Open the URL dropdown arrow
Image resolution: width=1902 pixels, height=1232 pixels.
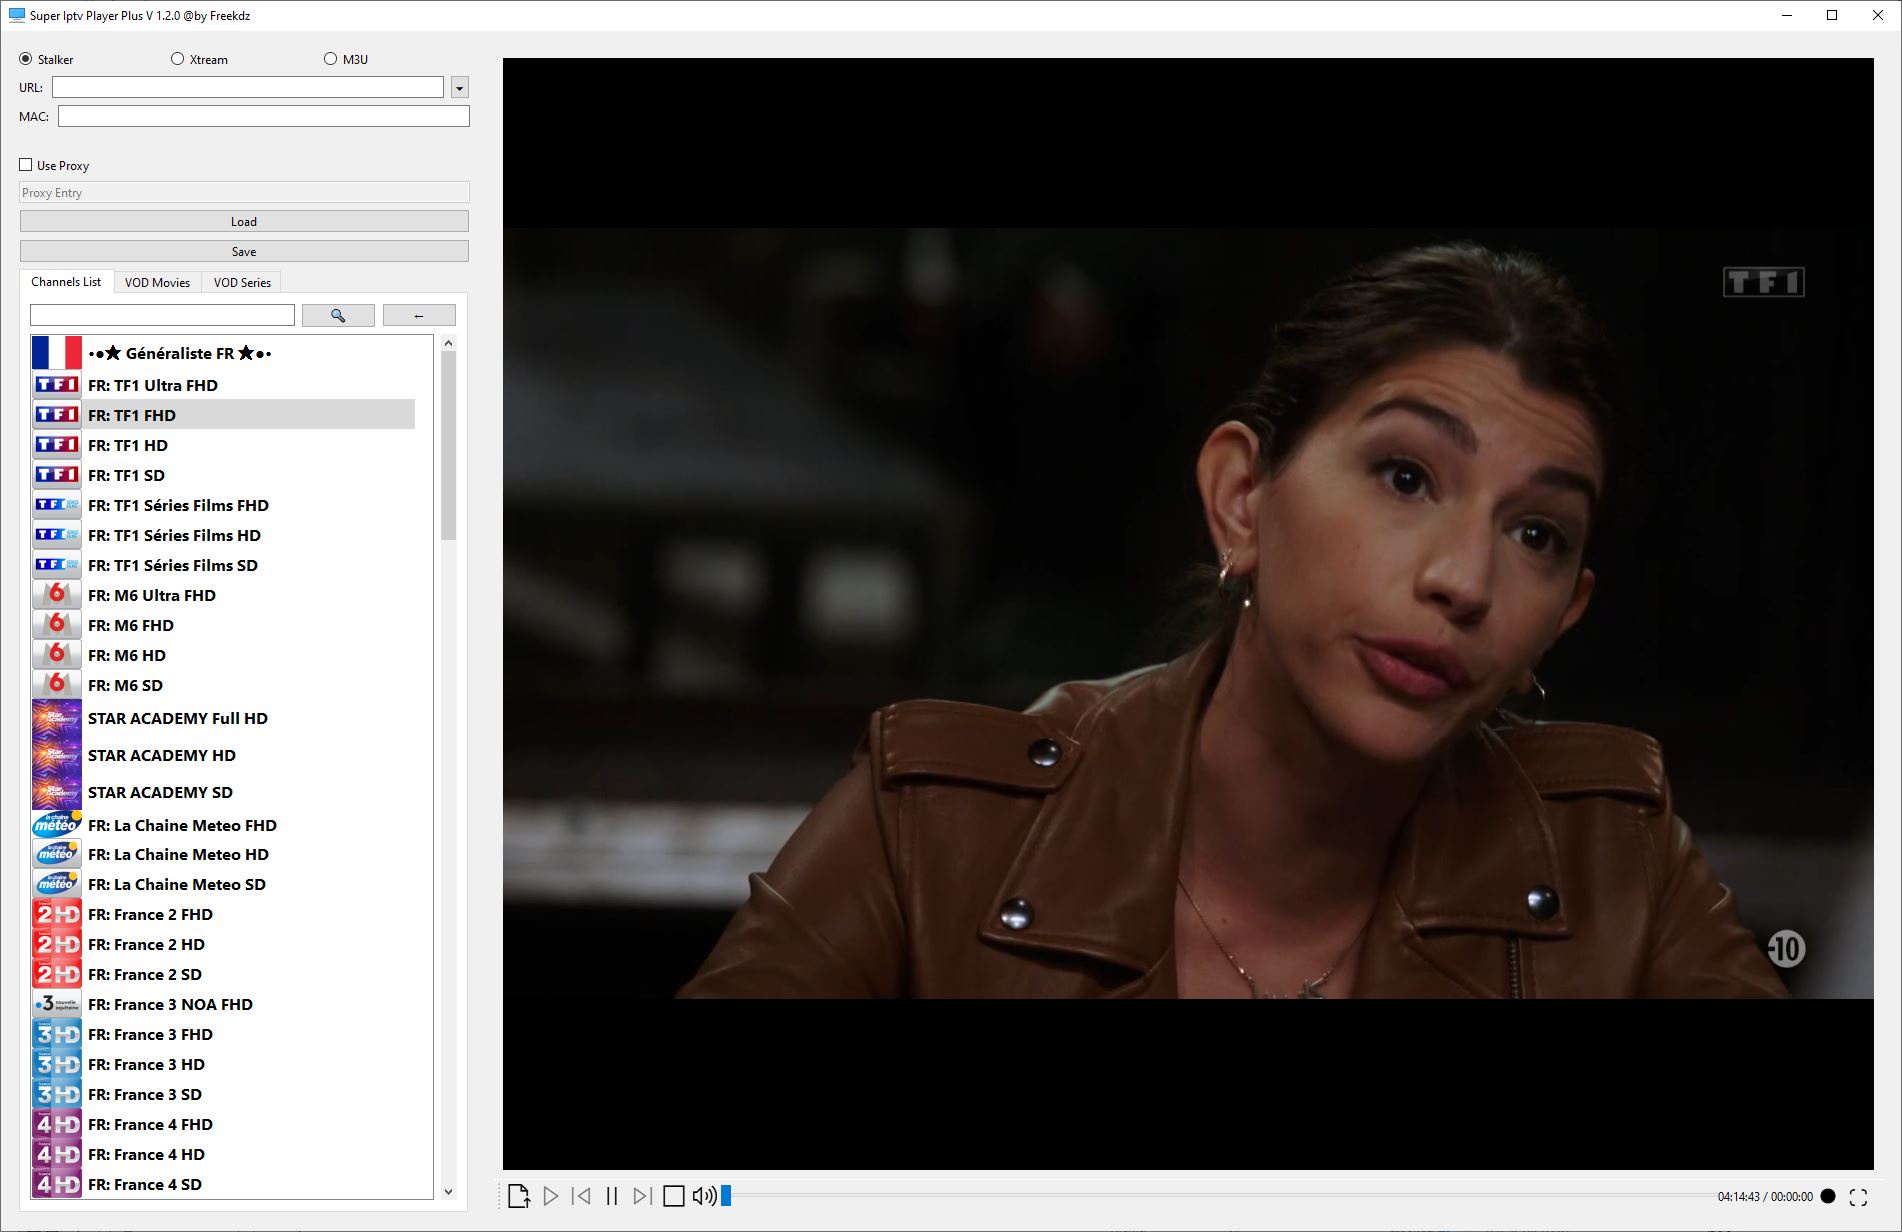(x=460, y=88)
